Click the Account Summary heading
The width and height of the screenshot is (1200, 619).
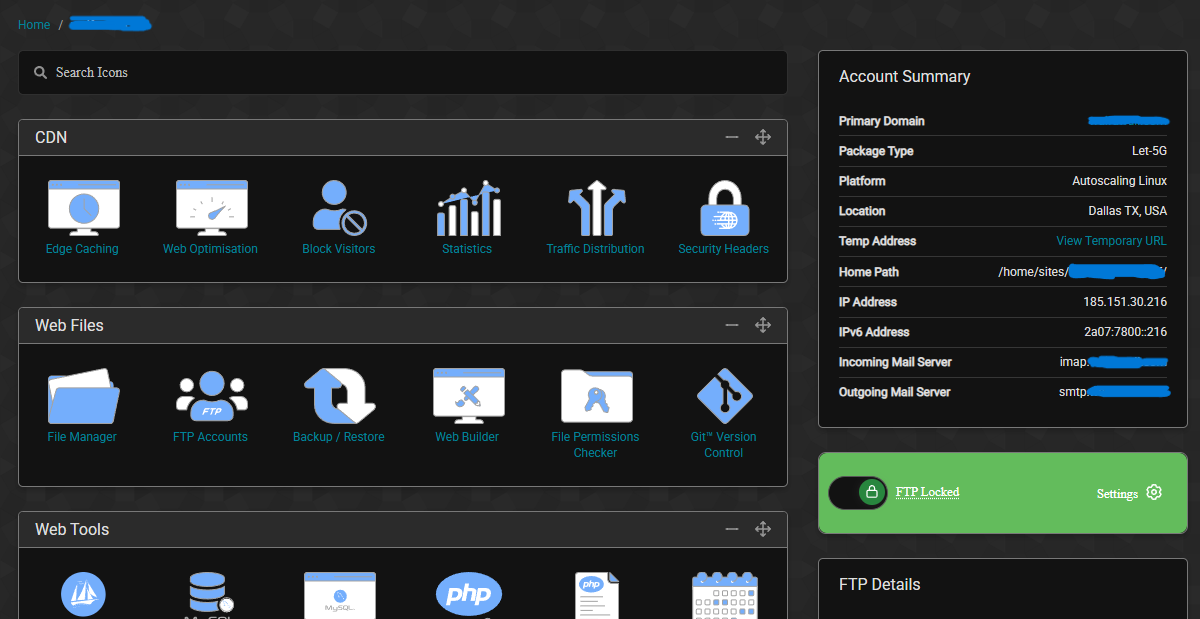904,77
